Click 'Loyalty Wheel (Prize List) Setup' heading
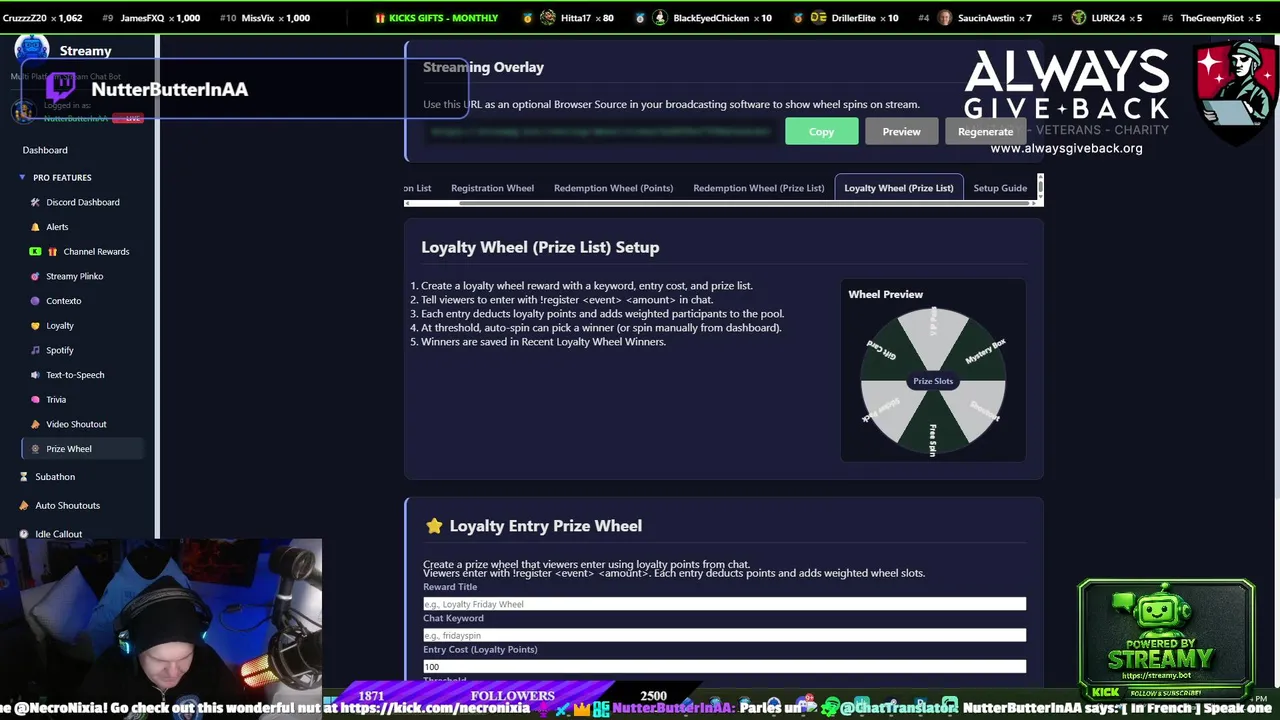 [540, 247]
